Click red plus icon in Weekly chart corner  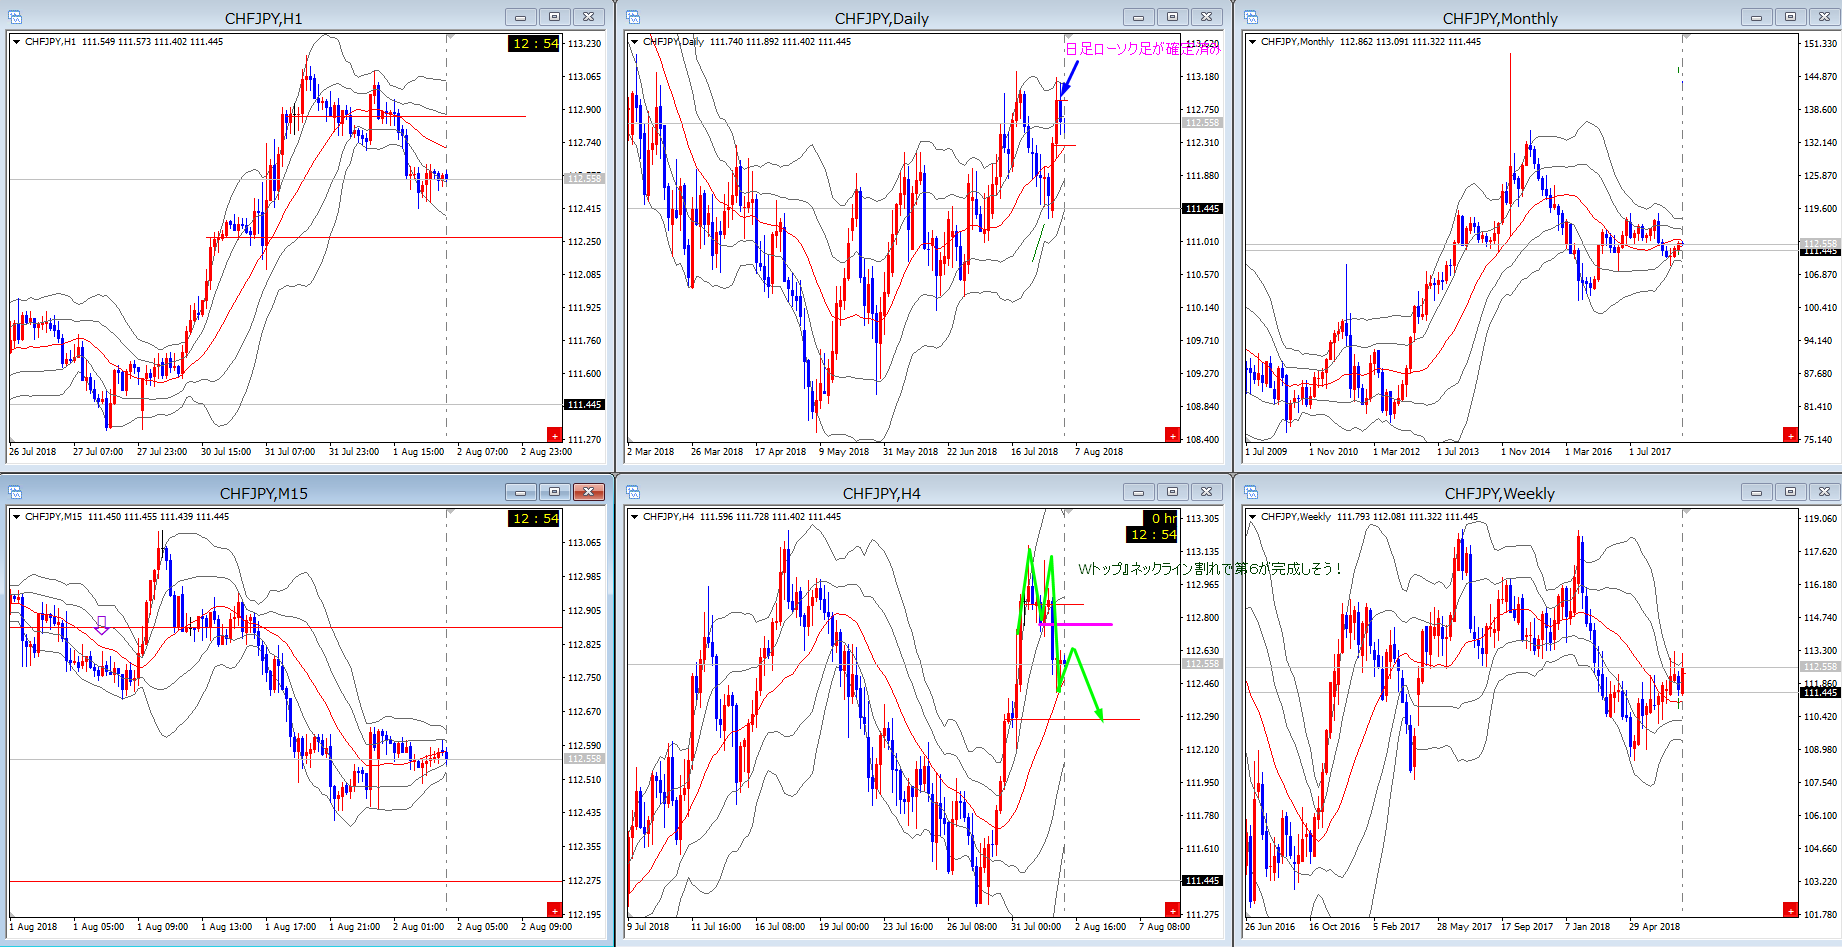pyautogui.click(x=1790, y=910)
